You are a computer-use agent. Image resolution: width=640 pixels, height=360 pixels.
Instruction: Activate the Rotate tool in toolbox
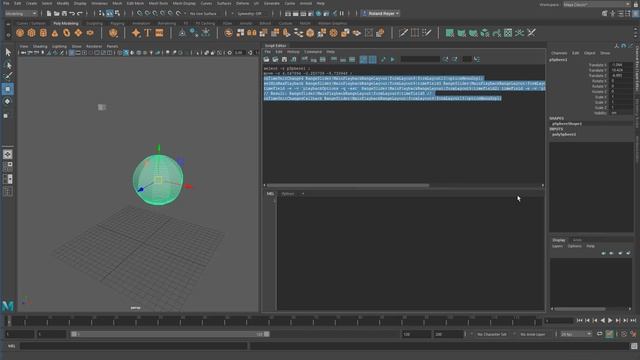8,101
